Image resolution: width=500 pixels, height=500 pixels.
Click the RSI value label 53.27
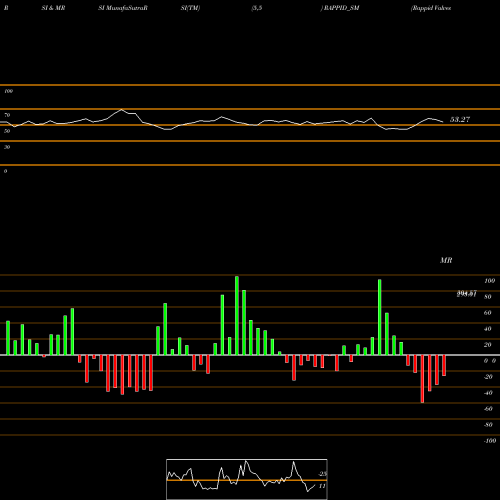pyautogui.click(x=460, y=119)
